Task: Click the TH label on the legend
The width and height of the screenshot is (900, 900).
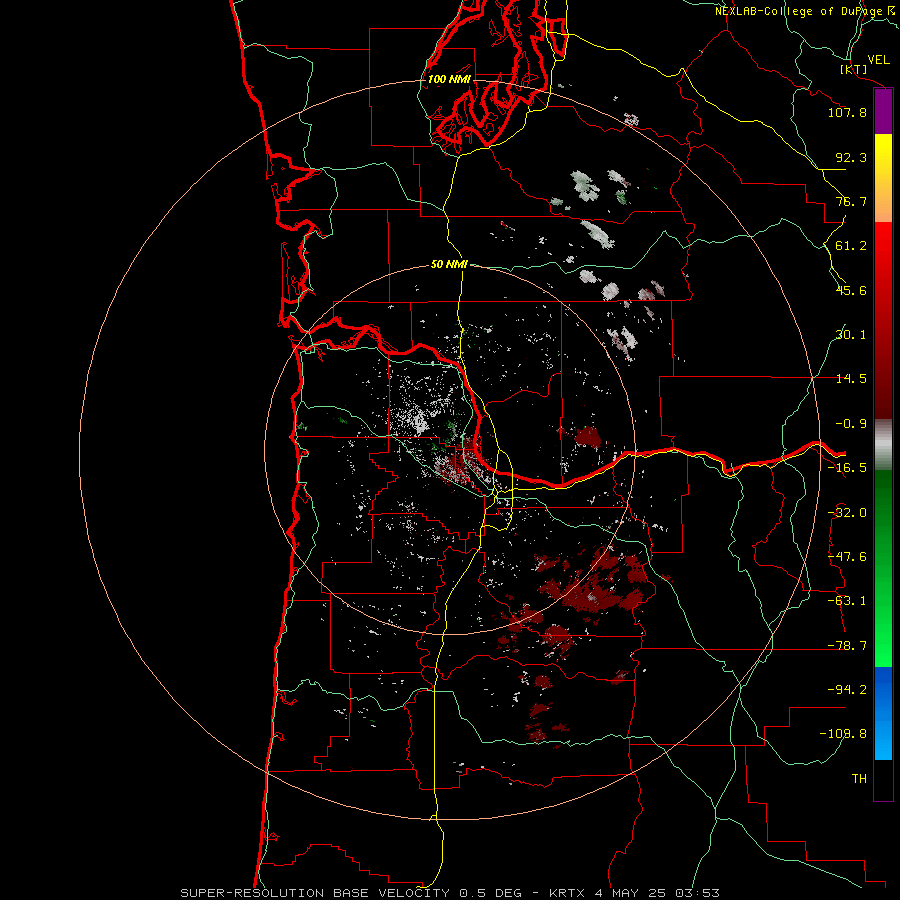Action: [859, 779]
